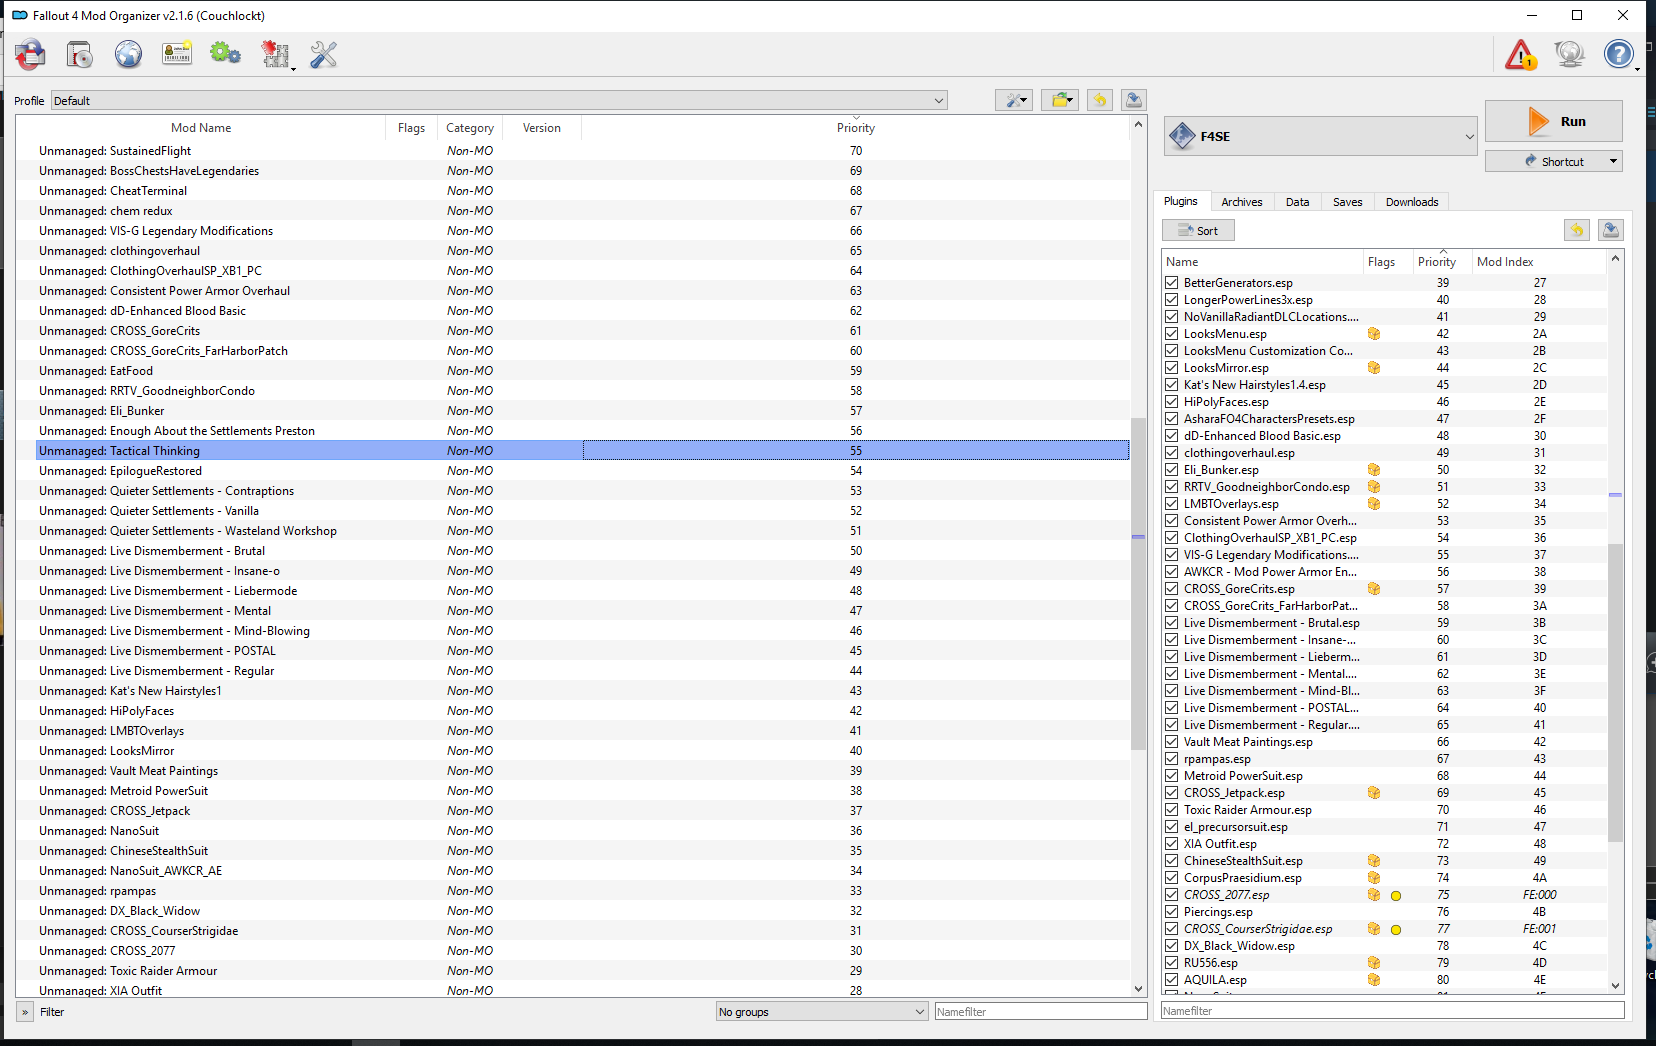The height and width of the screenshot is (1046, 1656).
Task: Switch to the Plugins tab
Action: tap(1181, 201)
